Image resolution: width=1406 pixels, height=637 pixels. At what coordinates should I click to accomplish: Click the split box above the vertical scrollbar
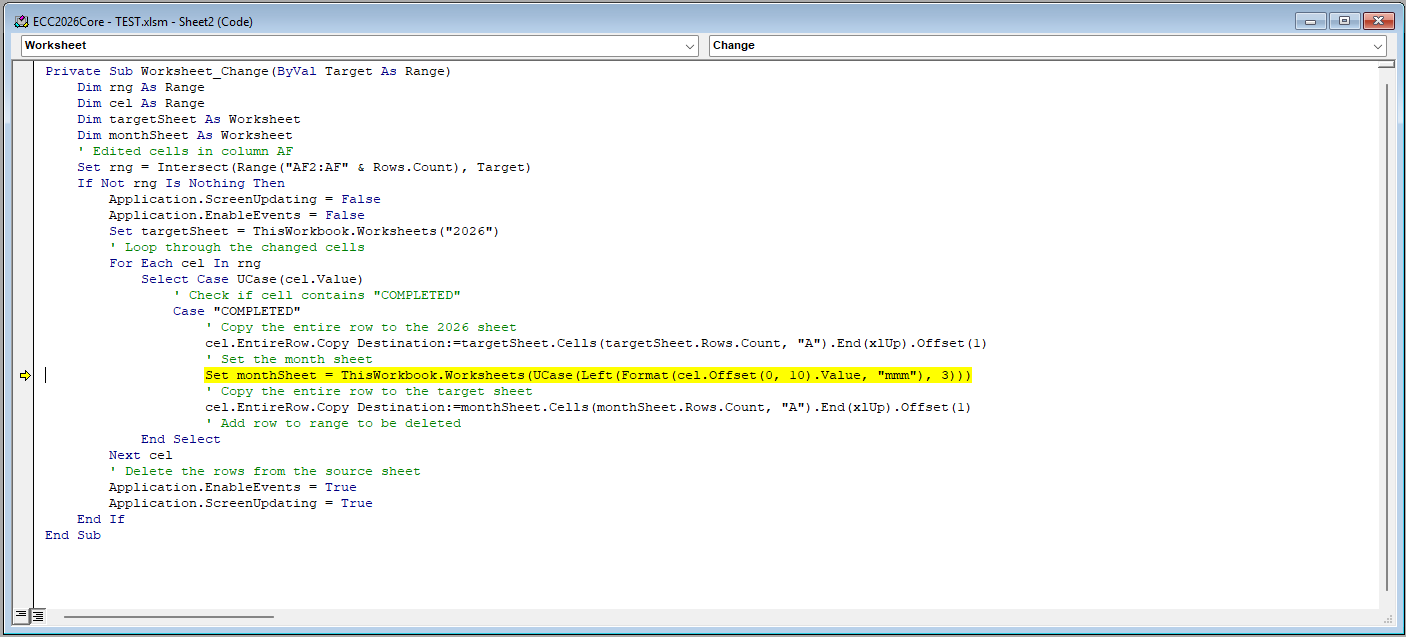tap(1390, 64)
